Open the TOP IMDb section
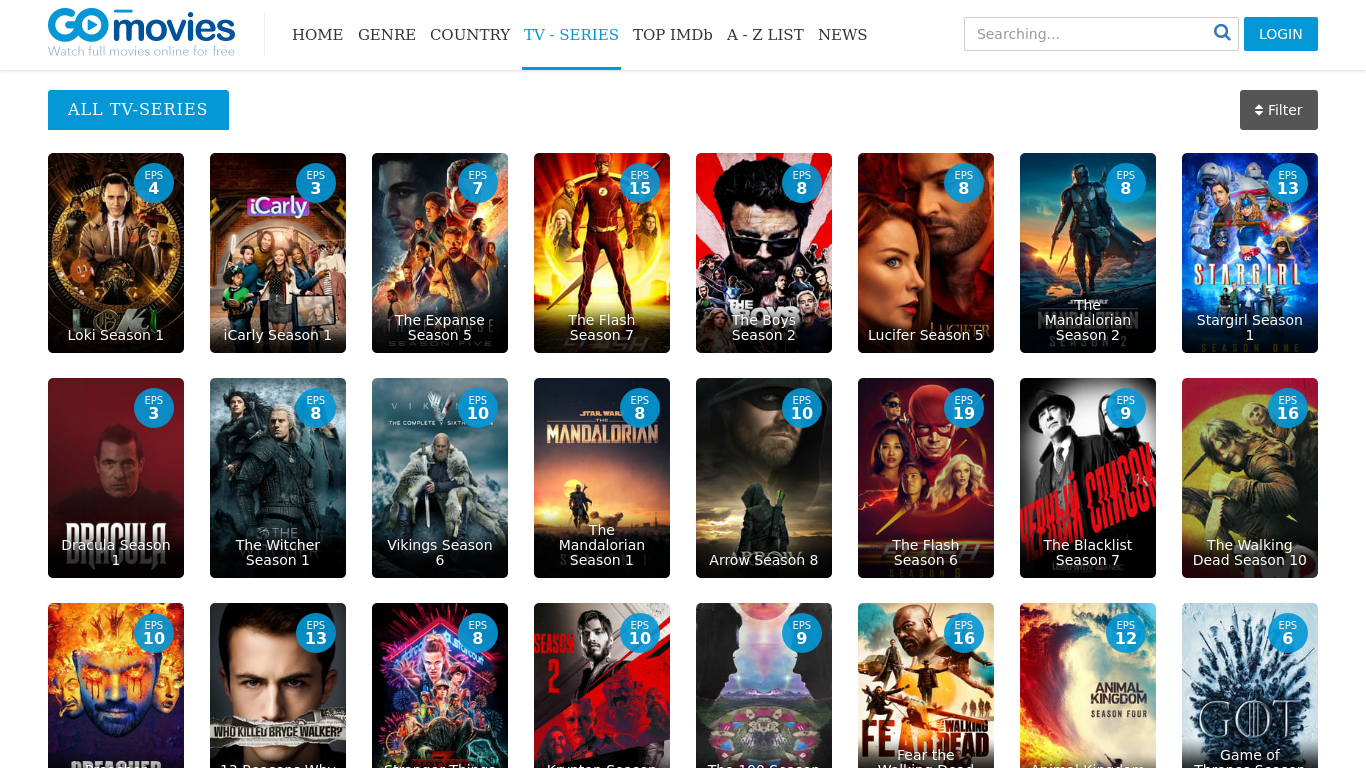The height and width of the screenshot is (768, 1366). 672,35
